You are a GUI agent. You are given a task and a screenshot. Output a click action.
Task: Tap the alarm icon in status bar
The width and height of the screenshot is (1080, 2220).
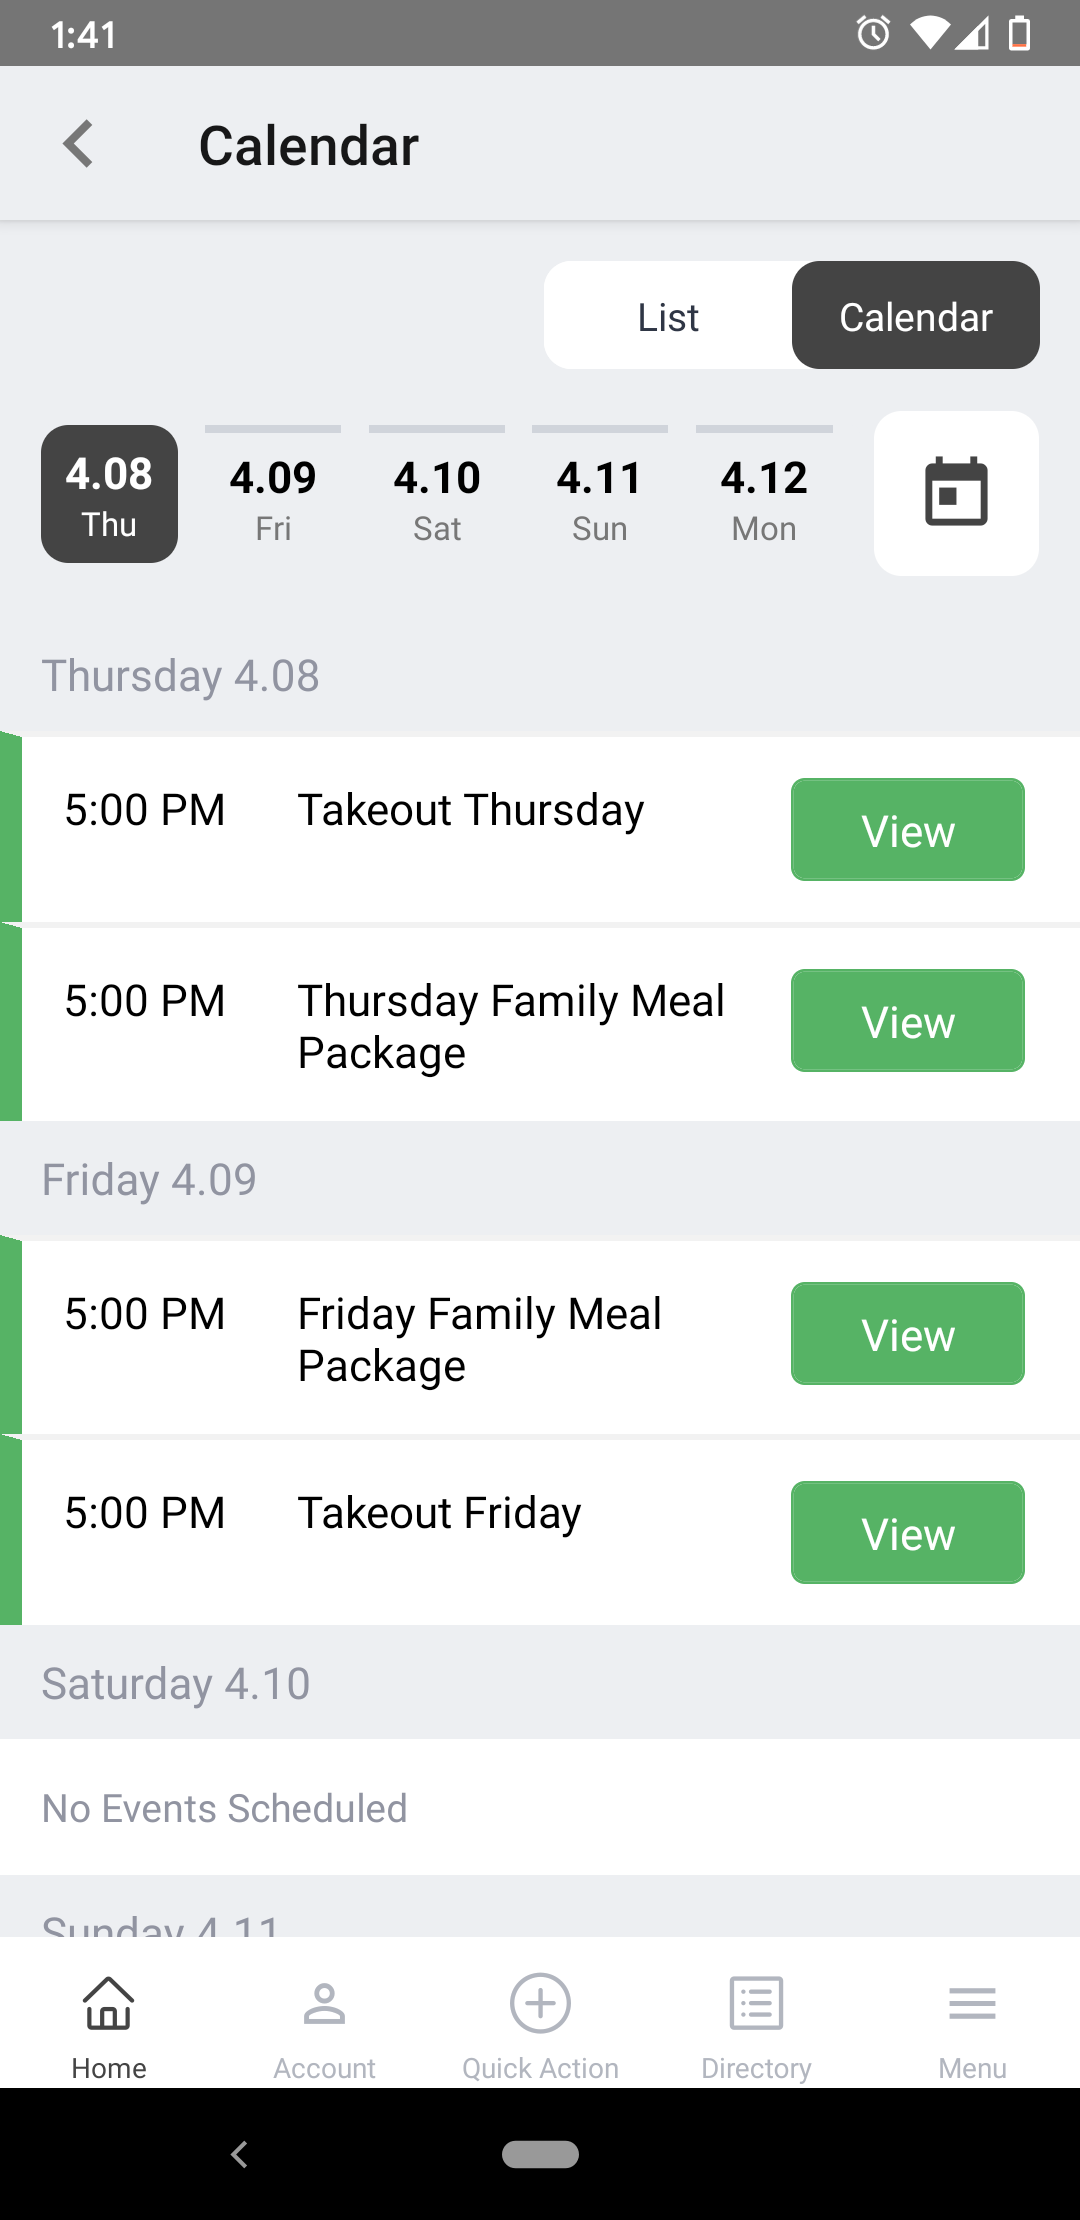[873, 33]
